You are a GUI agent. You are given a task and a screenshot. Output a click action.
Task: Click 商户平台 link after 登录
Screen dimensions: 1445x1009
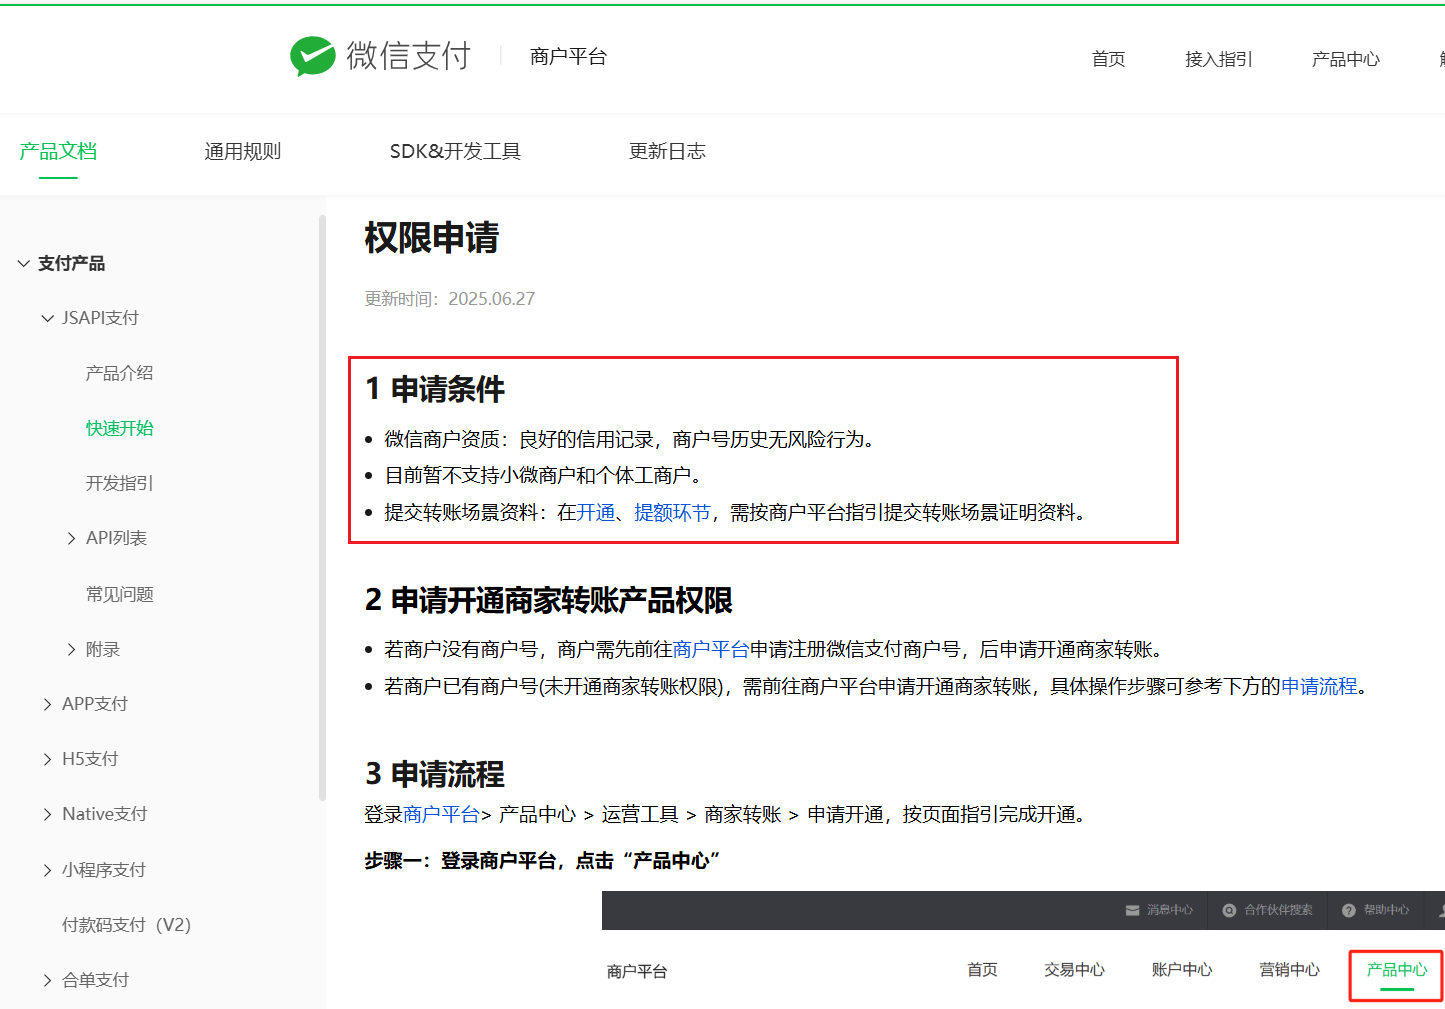[441, 814]
